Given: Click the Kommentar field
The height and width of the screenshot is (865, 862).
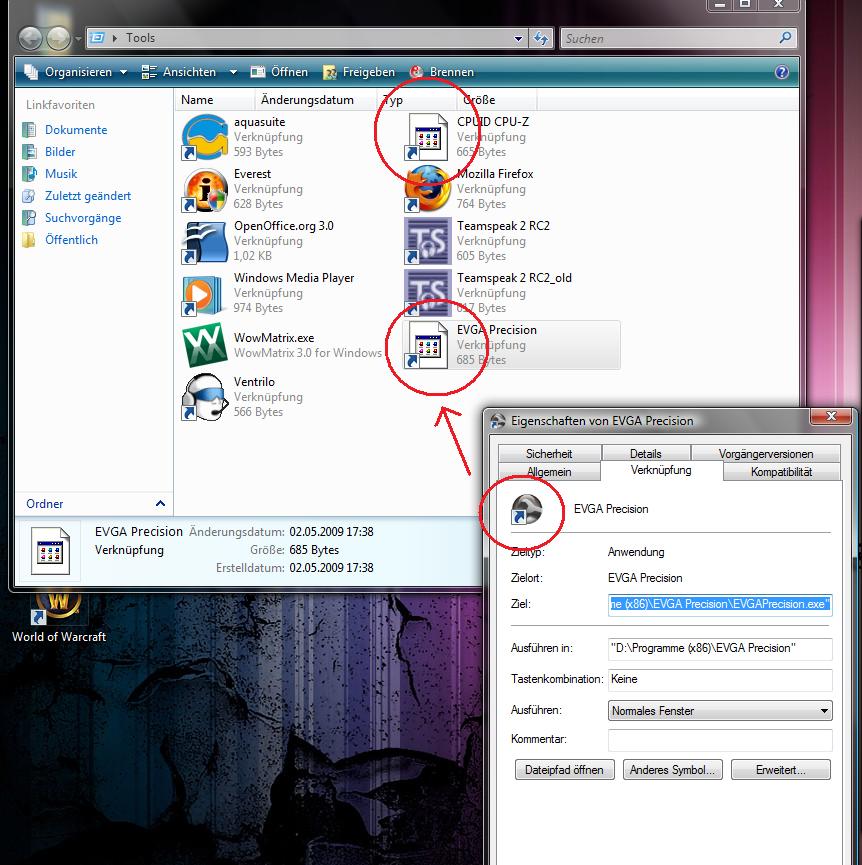Looking at the screenshot, I should click(x=720, y=740).
